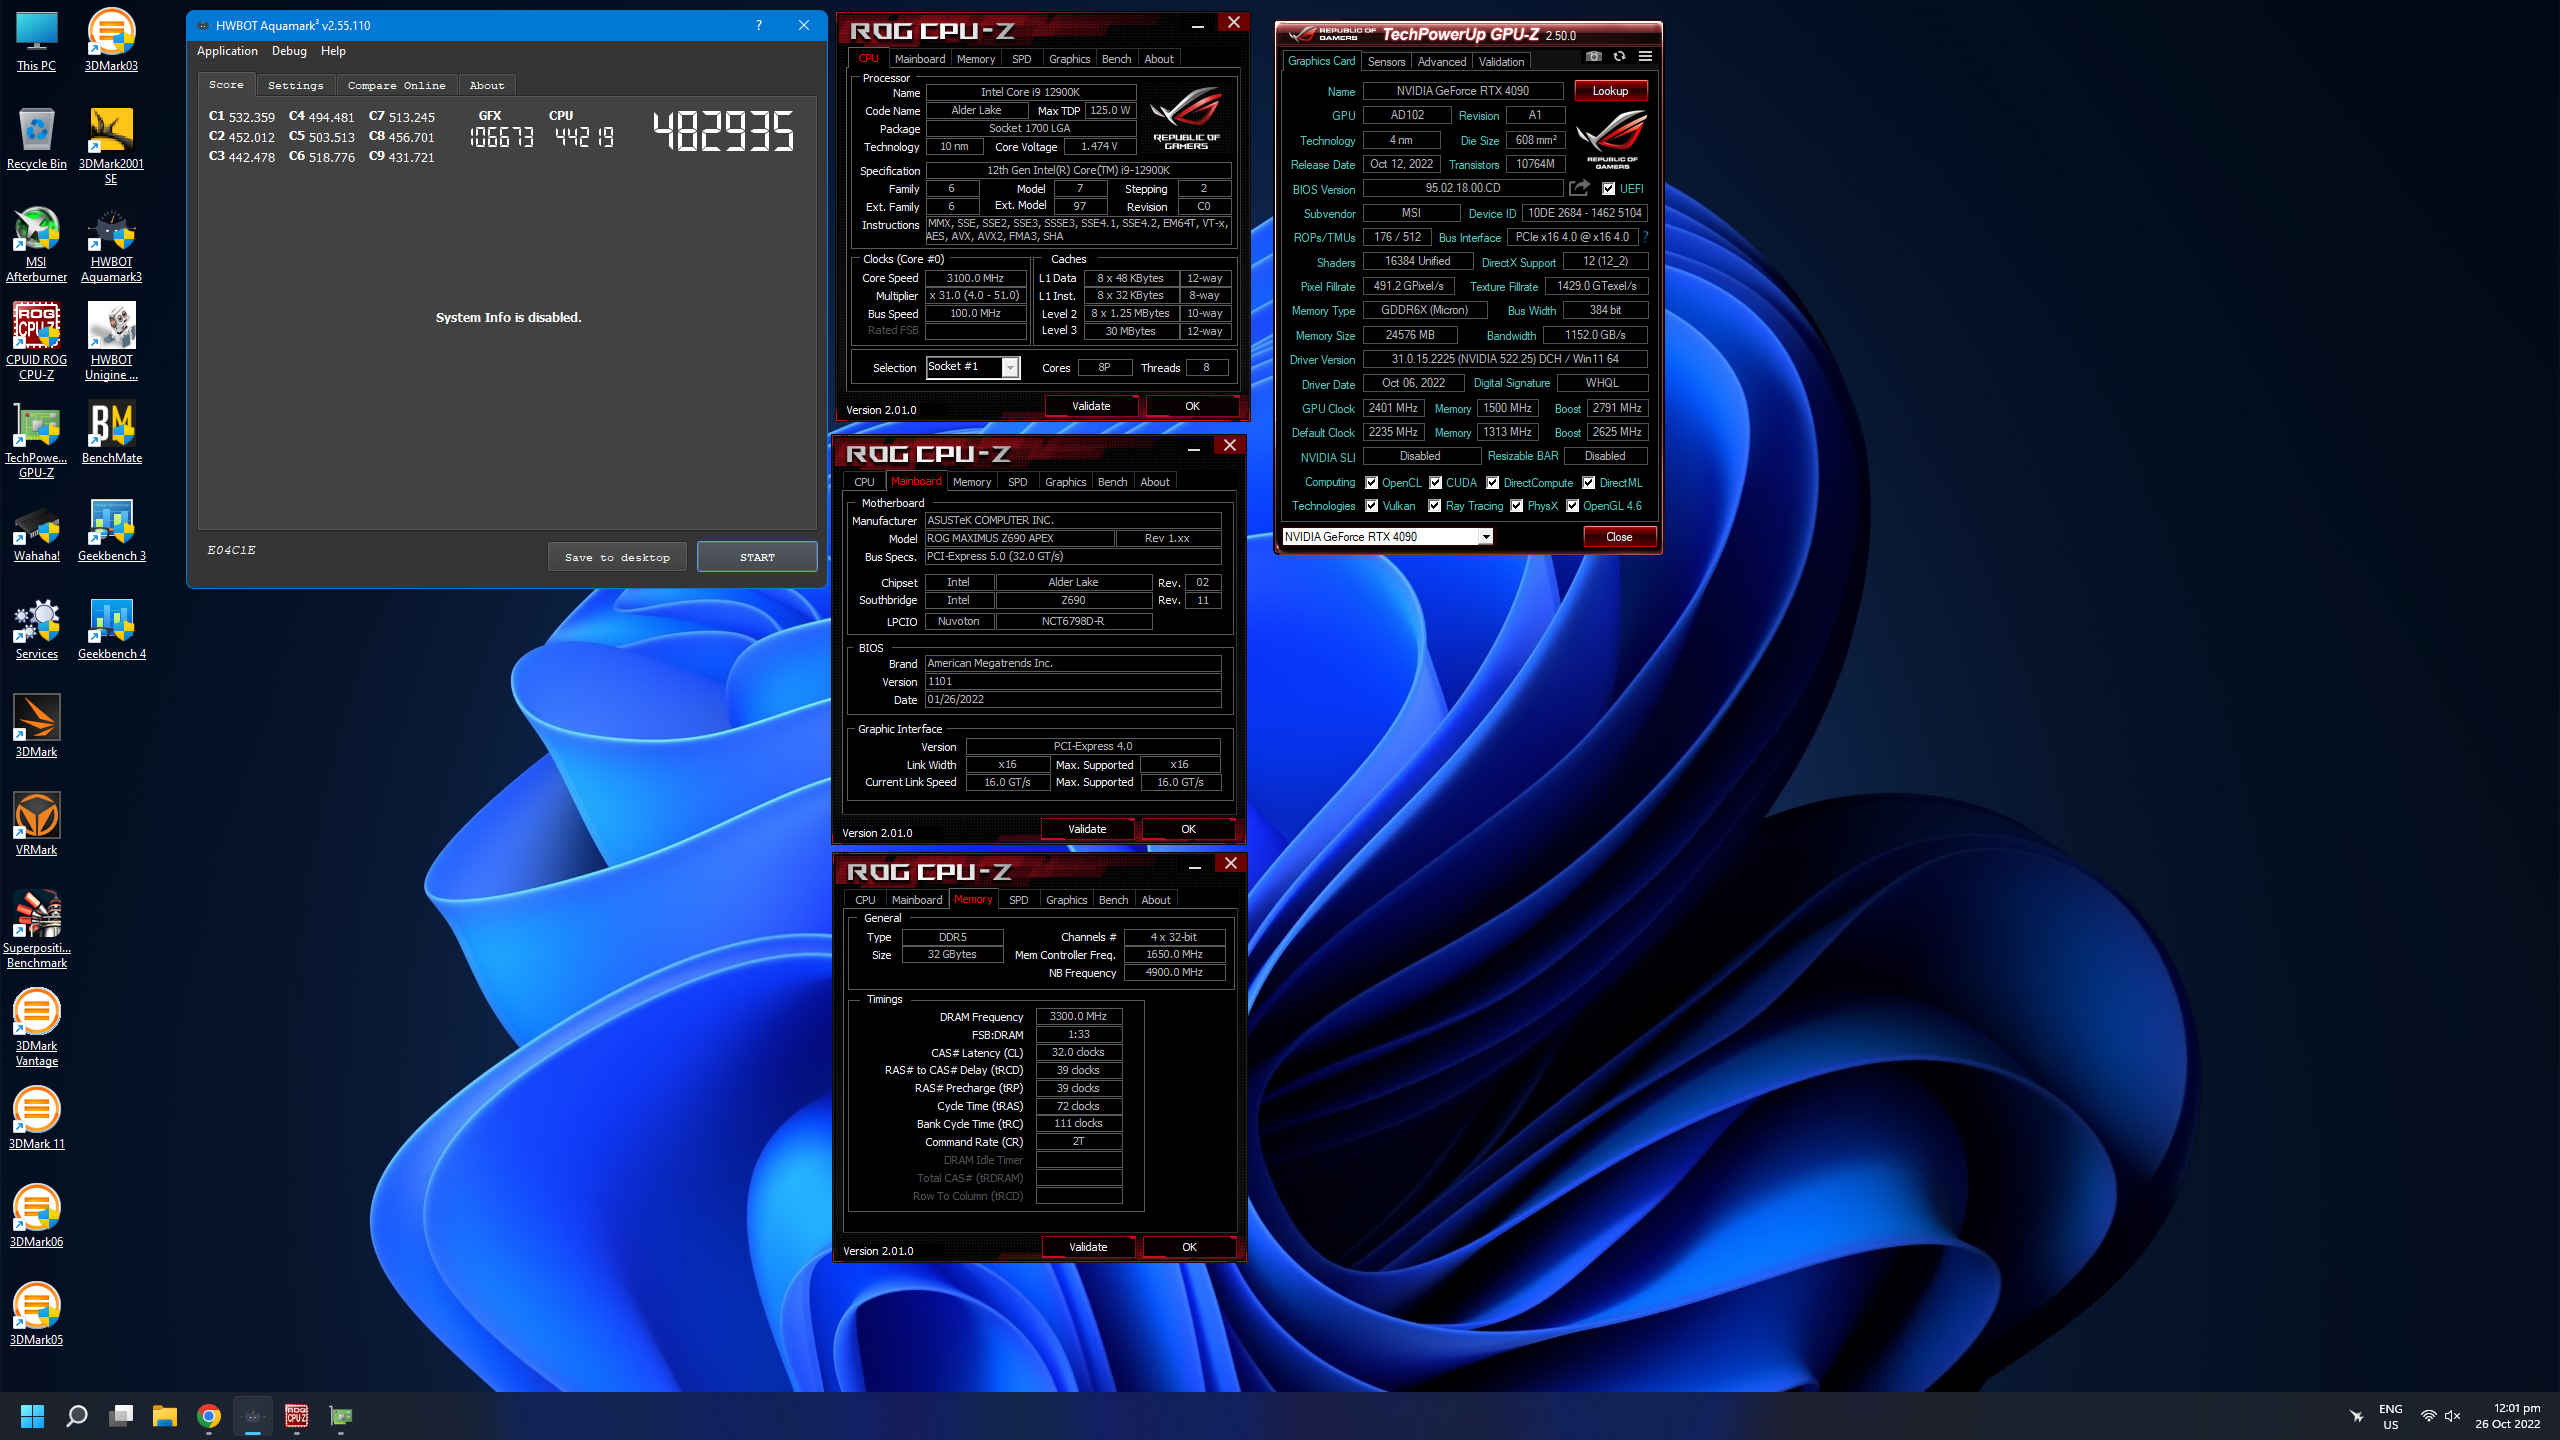Click ENG US language indicator in taskbar
2560x1440 pixels.
coord(2391,1416)
